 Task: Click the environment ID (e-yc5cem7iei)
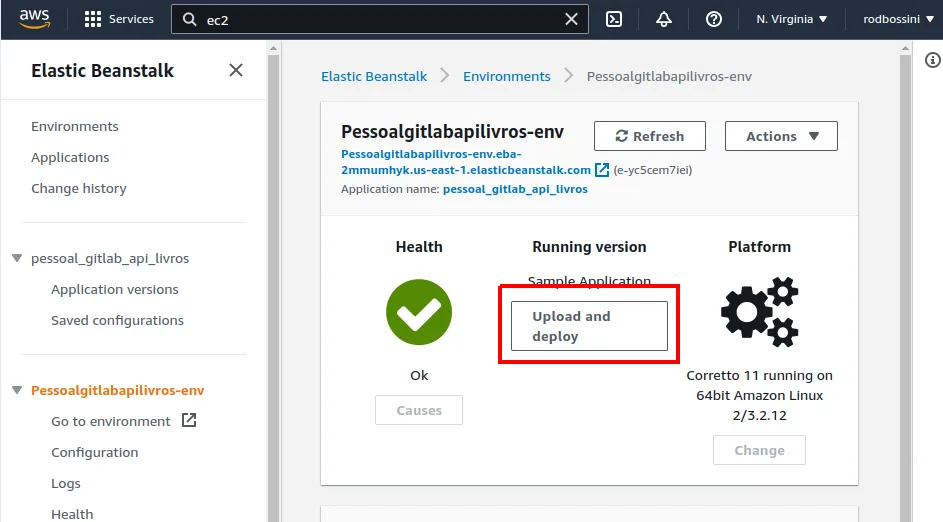point(653,170)
